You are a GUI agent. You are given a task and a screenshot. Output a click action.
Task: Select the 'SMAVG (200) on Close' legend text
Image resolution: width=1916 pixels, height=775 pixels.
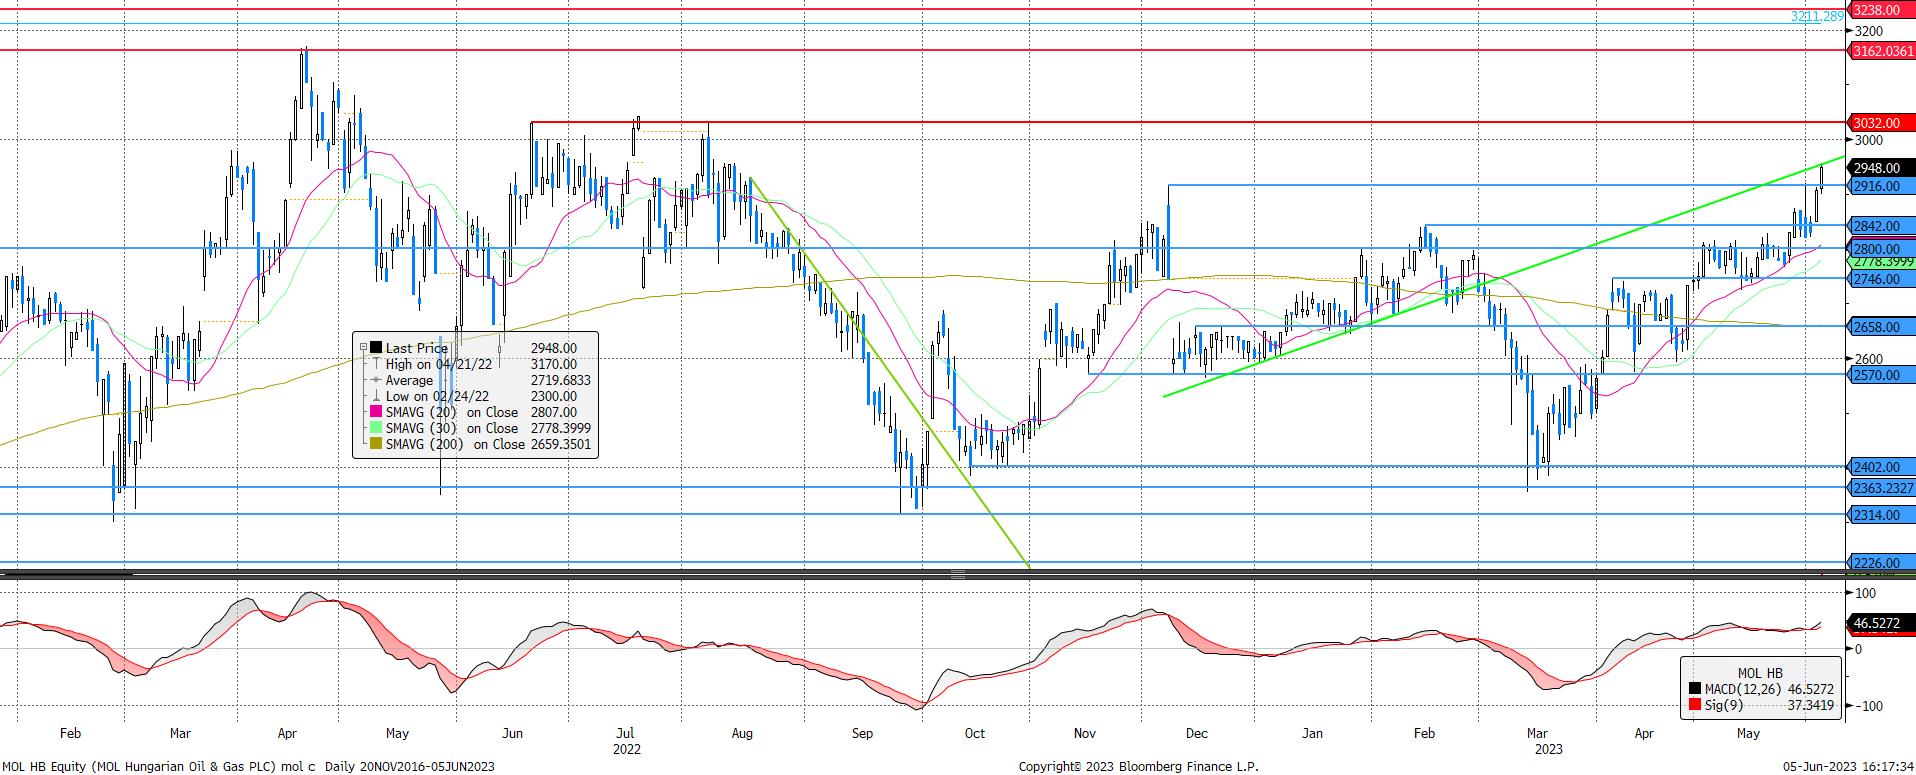[x=455, y=444]
